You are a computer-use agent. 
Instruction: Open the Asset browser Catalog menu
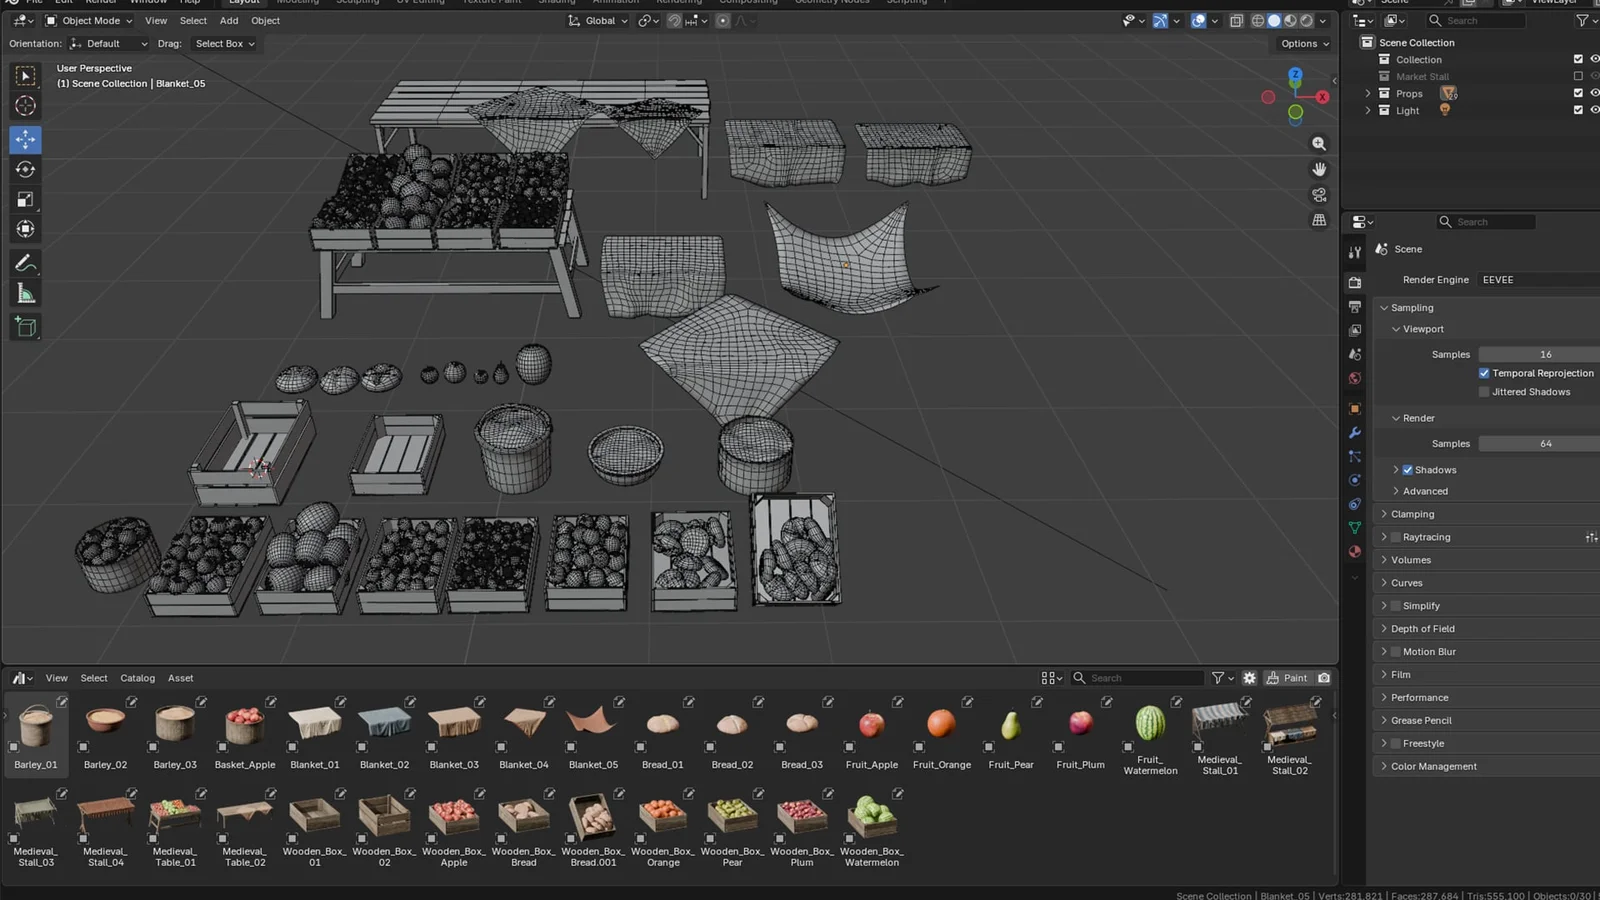click(137, 677)
